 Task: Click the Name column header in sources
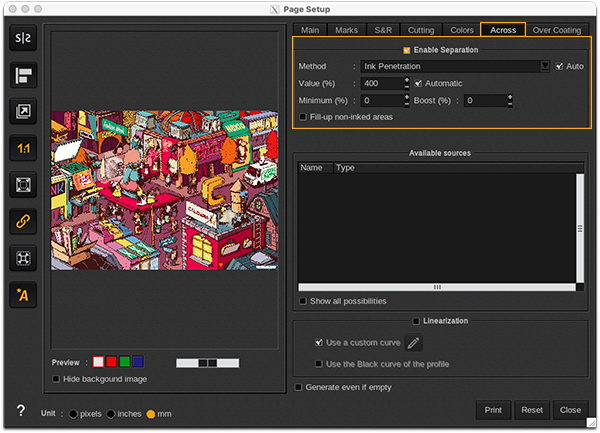pos(315,168)
